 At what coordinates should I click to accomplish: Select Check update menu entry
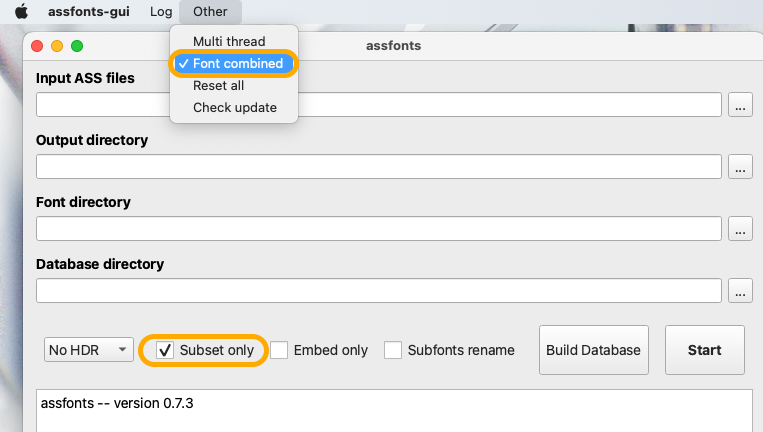234,108
